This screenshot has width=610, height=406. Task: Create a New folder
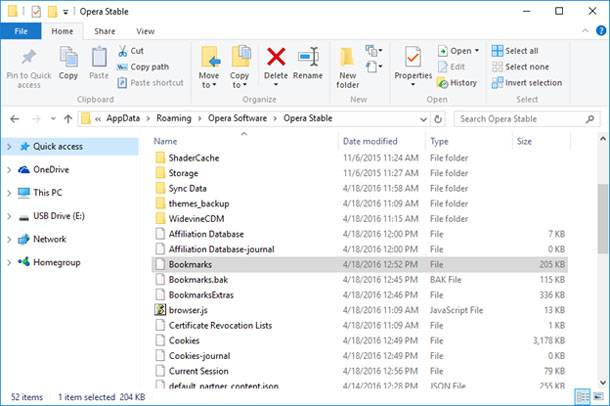(347, 68)
